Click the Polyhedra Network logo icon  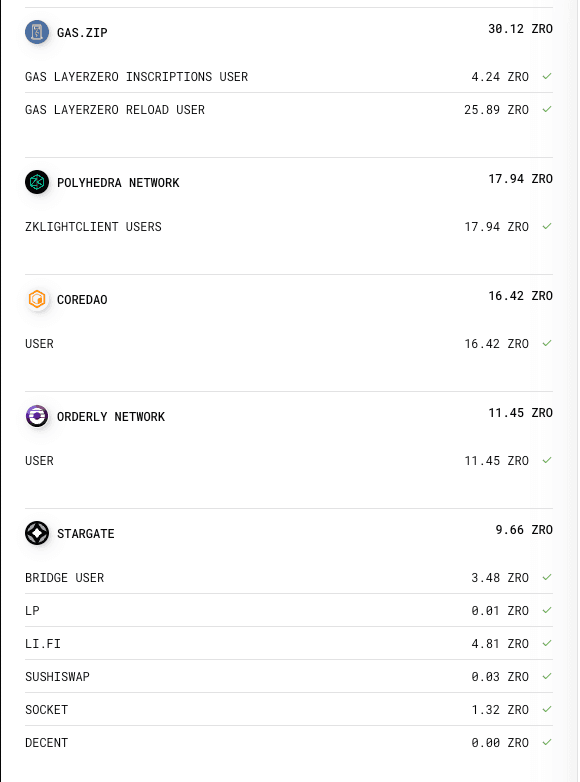[37, 182]
